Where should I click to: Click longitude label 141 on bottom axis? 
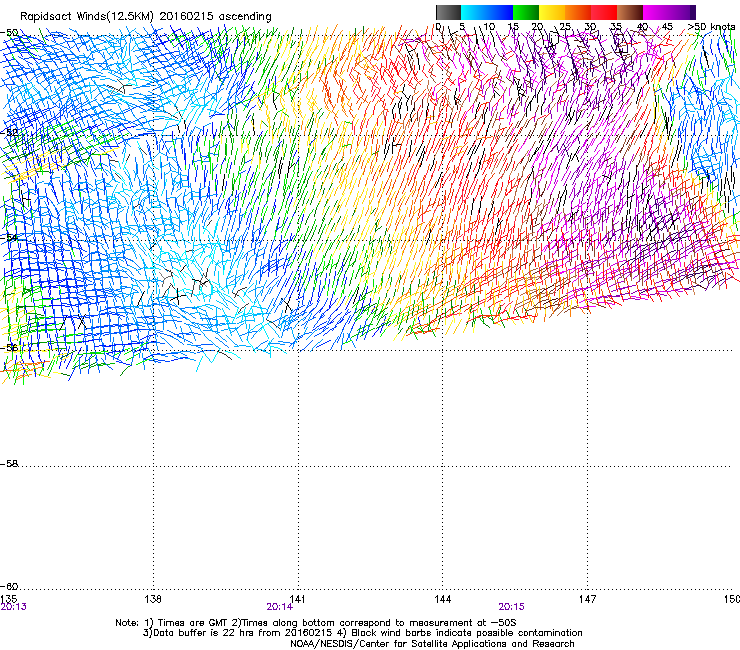click(297, 599)
